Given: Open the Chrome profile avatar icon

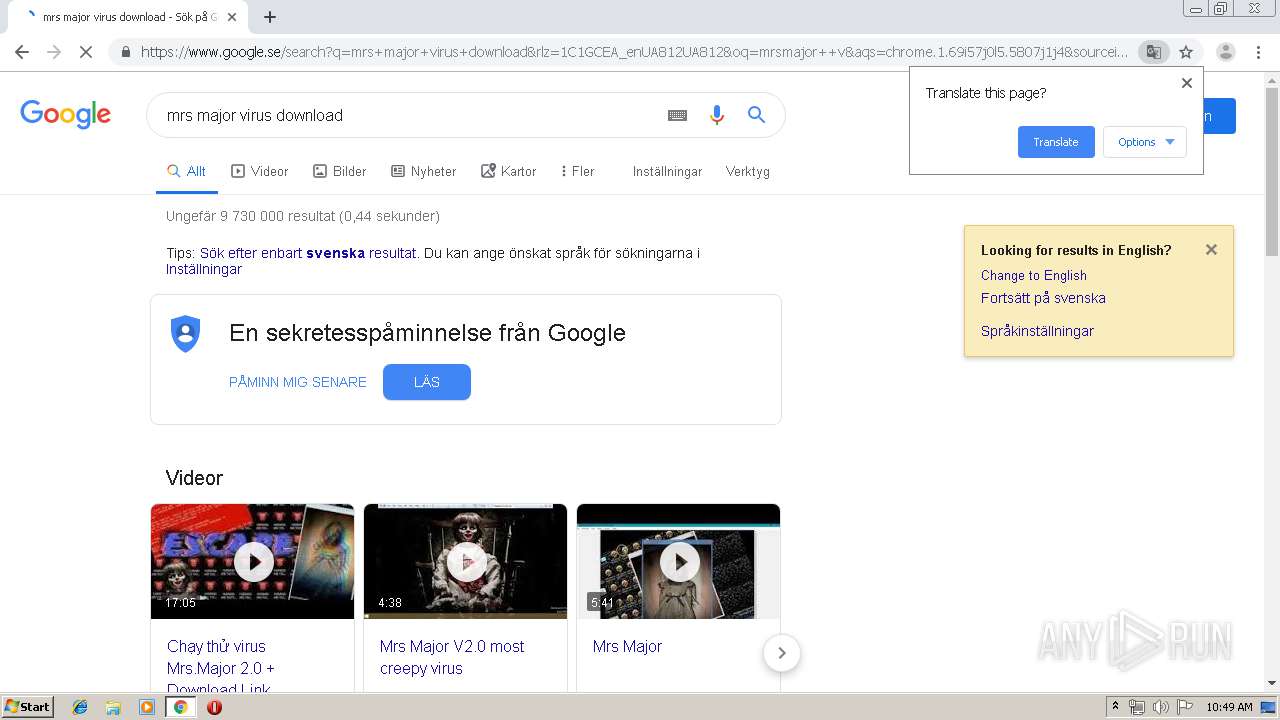Looking at the screenshot, I should 1226,52.
